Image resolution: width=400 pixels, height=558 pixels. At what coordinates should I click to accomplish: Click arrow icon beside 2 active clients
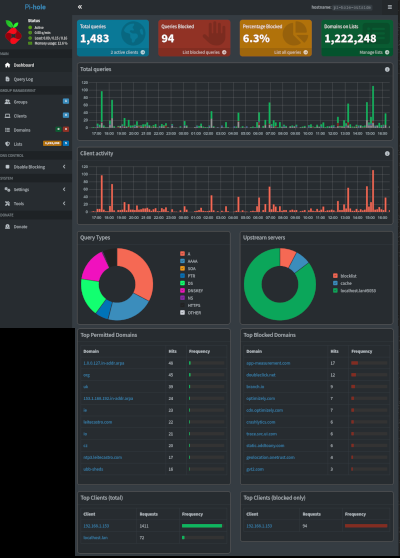[x=143, y=52]
